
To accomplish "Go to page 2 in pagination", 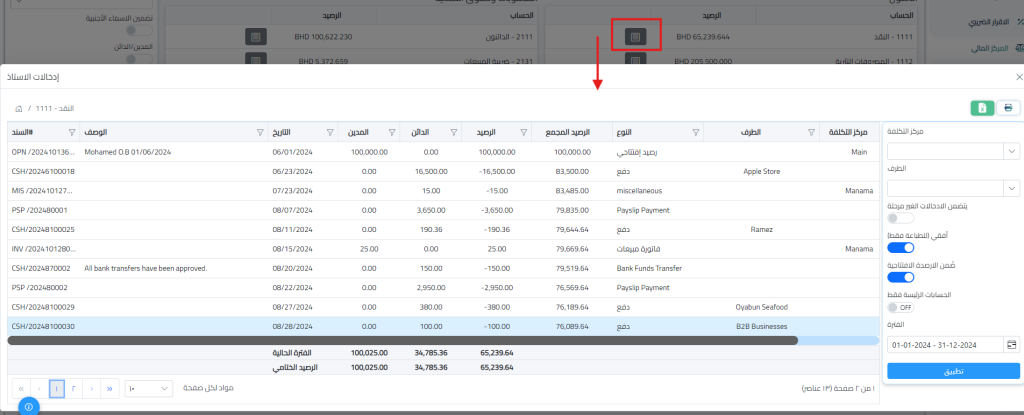I will [73, 388].
